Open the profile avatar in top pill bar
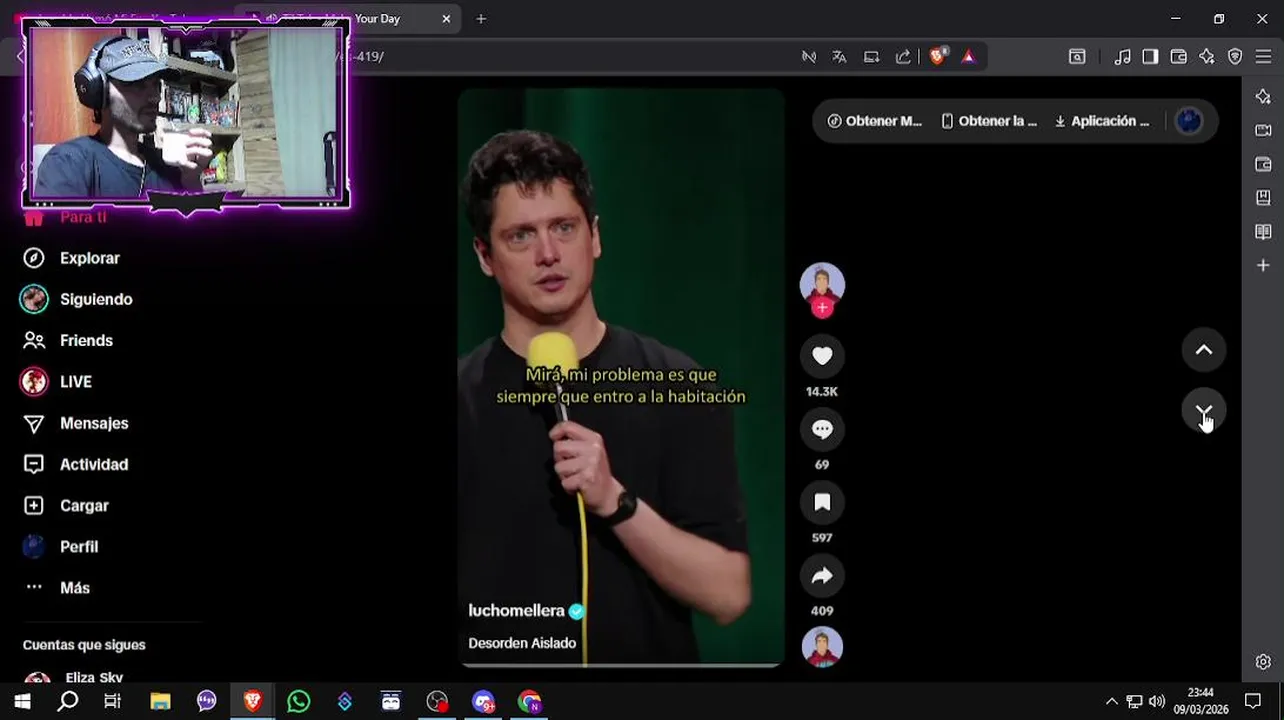Viewport: 1284px width, 720px height. tap(1189, 121)
